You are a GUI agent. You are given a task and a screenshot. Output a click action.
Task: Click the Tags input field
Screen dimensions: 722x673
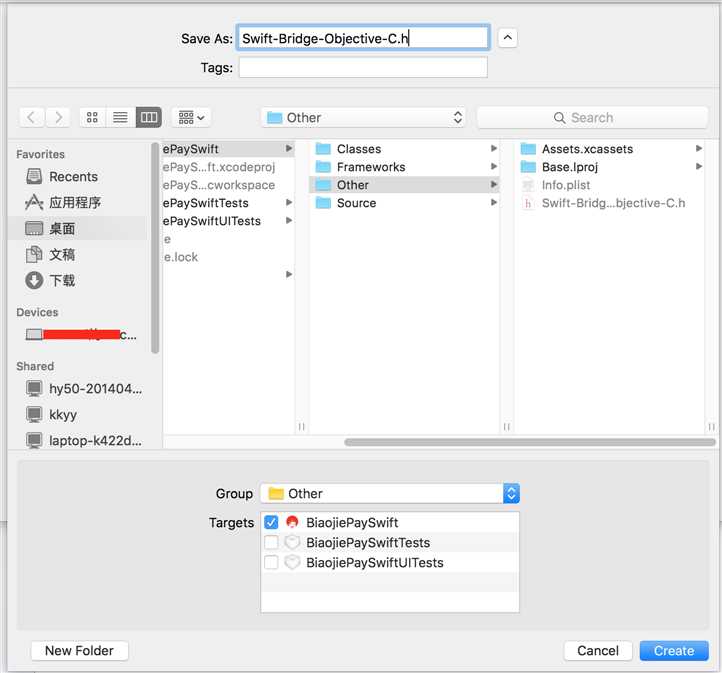(363, 68)
